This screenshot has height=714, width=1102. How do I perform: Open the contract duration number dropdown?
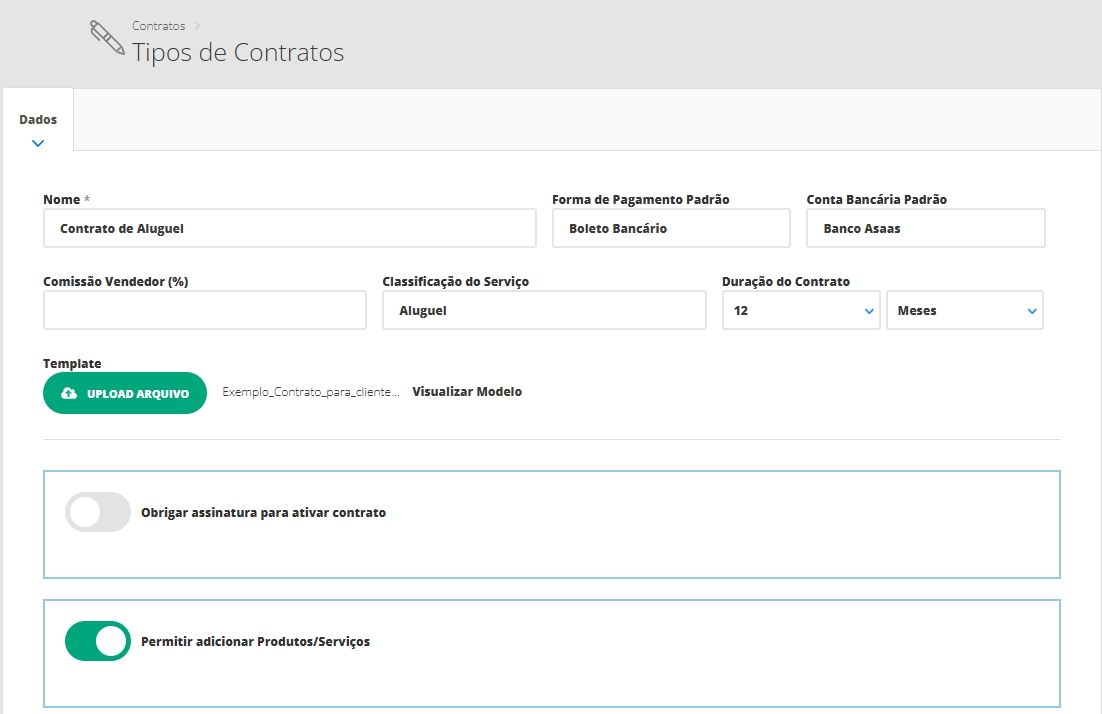pos(801,311)
